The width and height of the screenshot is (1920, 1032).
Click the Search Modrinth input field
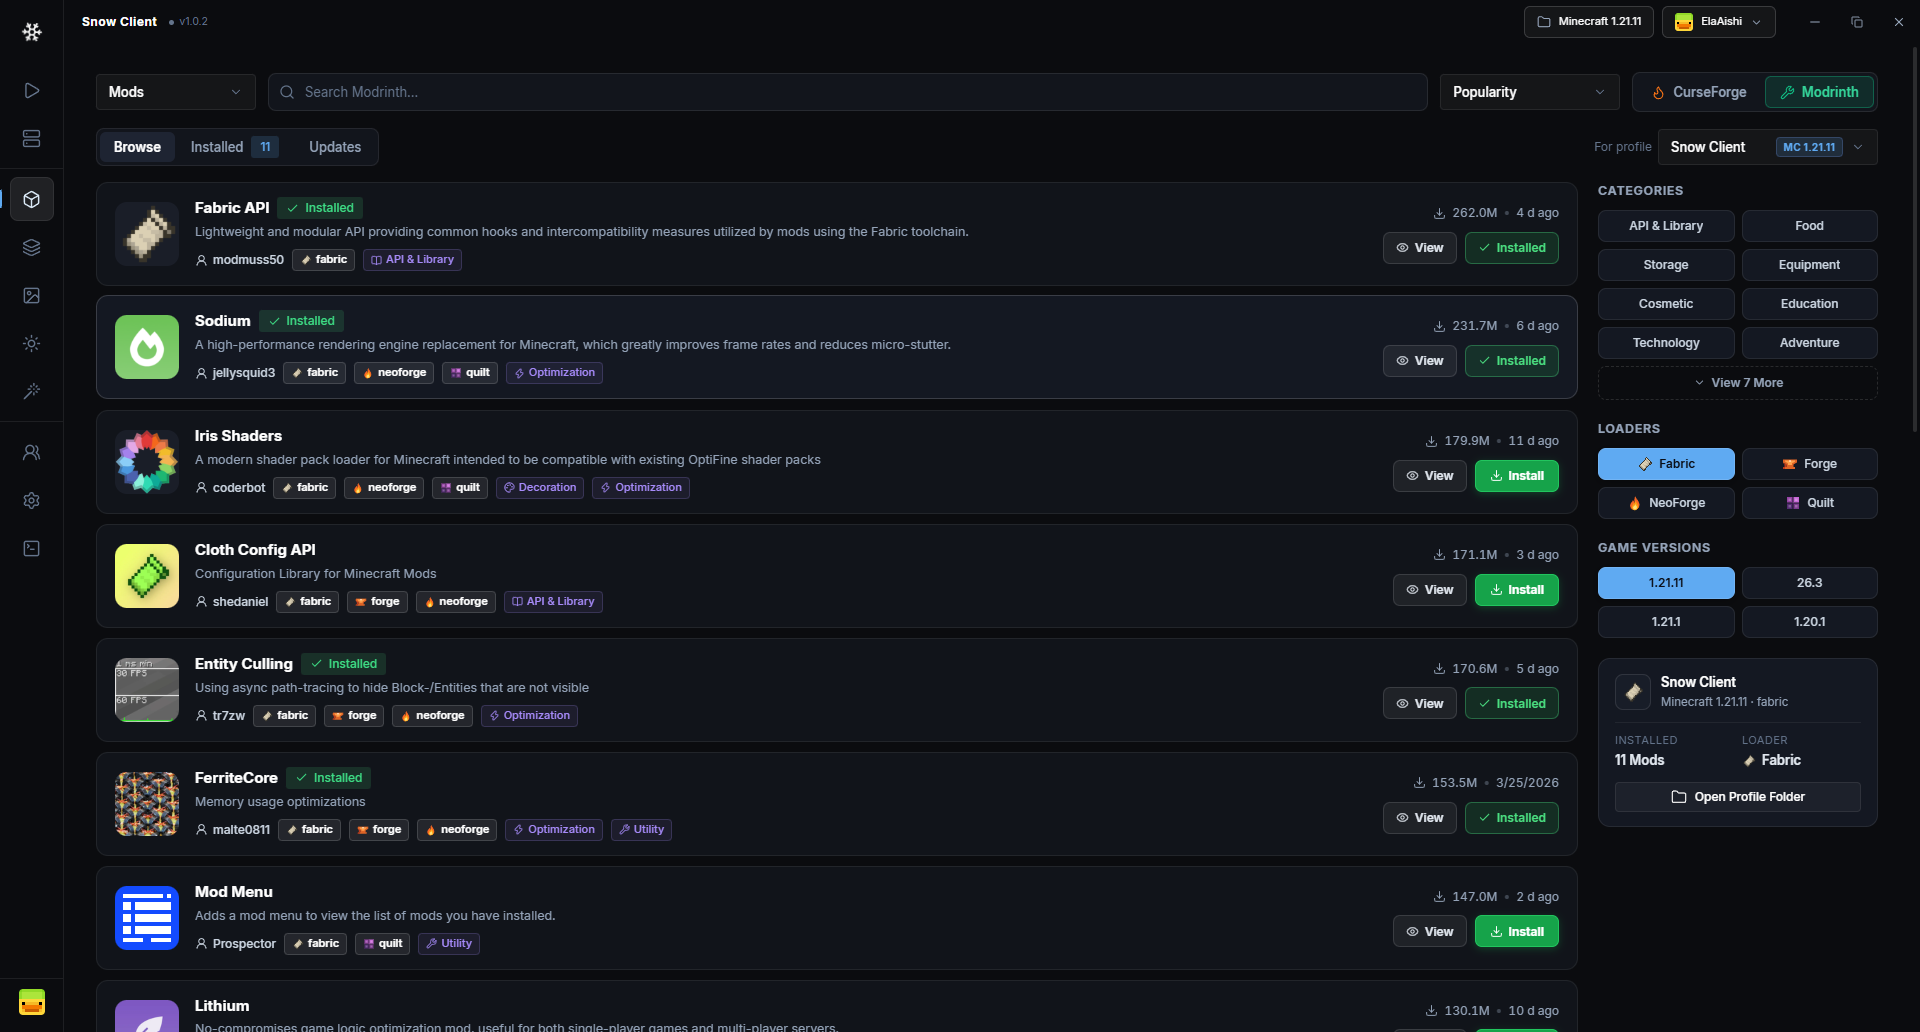coord(848,92)
